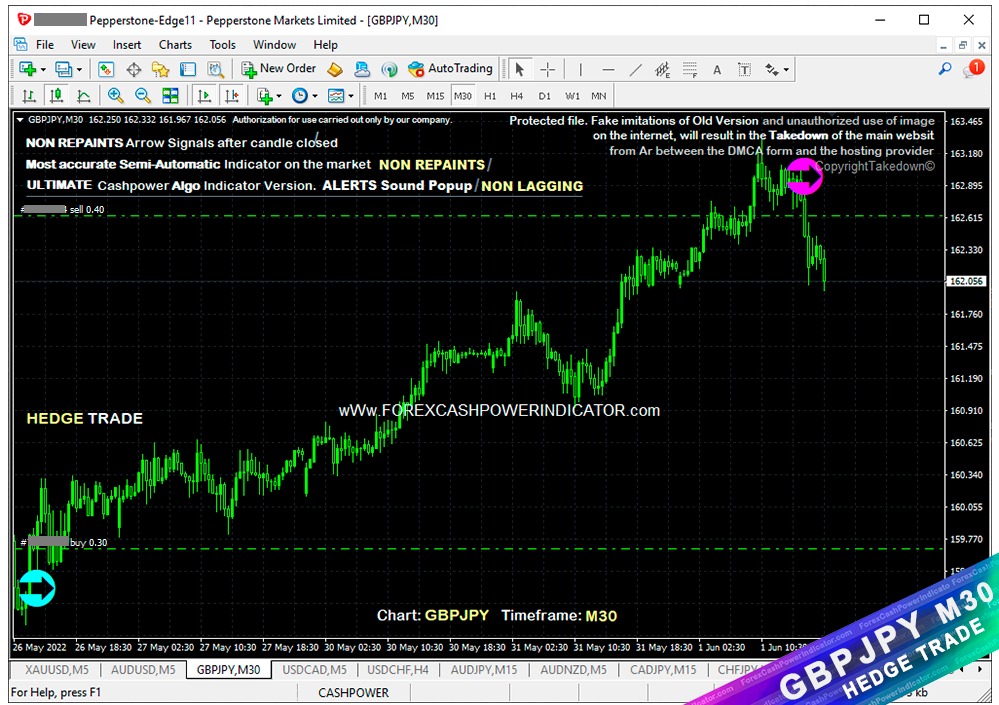Image resolution: width=999 pixels, height=705 pixels.
Task: Click the Signals broadcast icon
Action: point(389,69)
